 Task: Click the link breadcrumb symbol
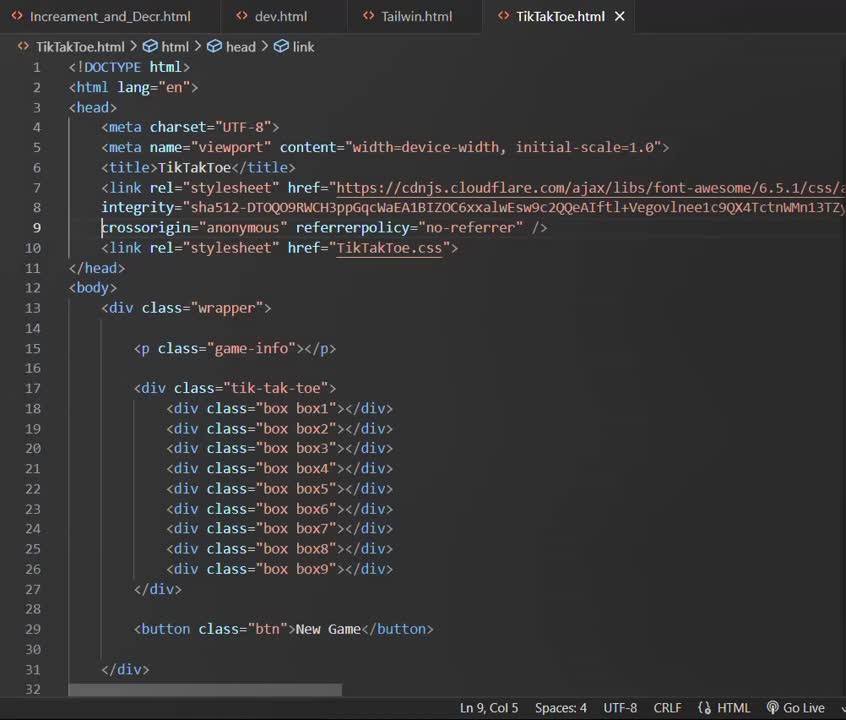click(x=303, y=47)
